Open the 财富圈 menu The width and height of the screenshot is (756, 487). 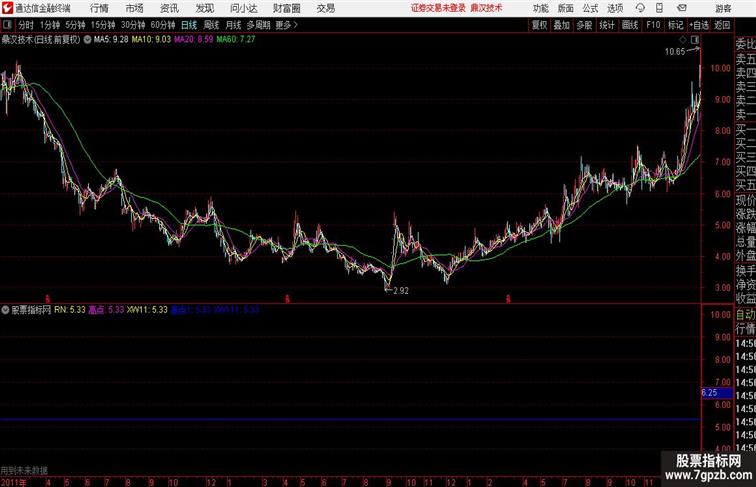pyautogui.click(x=286, y=8)
